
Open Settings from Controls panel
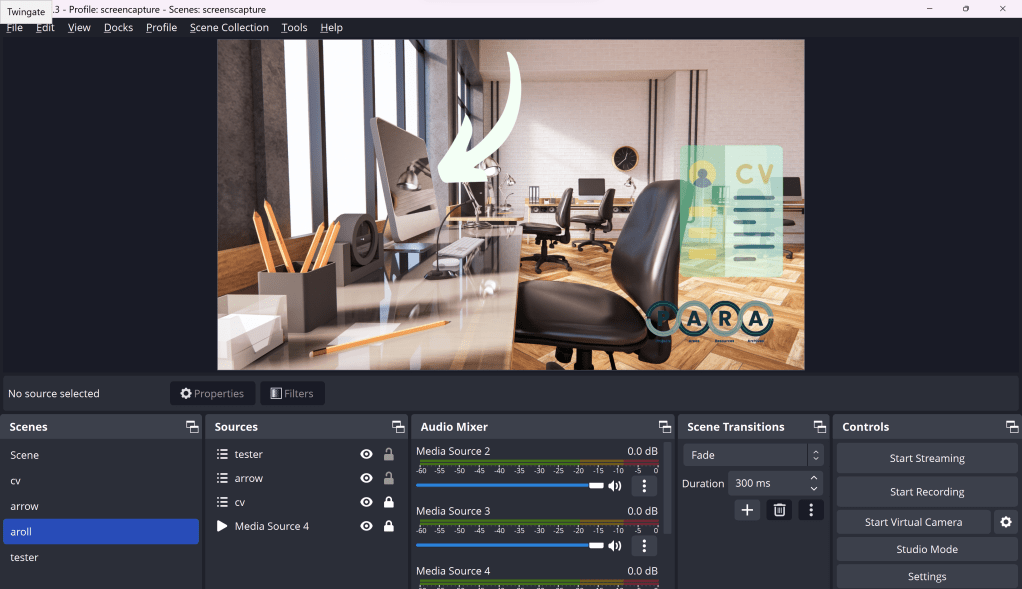(x=927, y=577)
